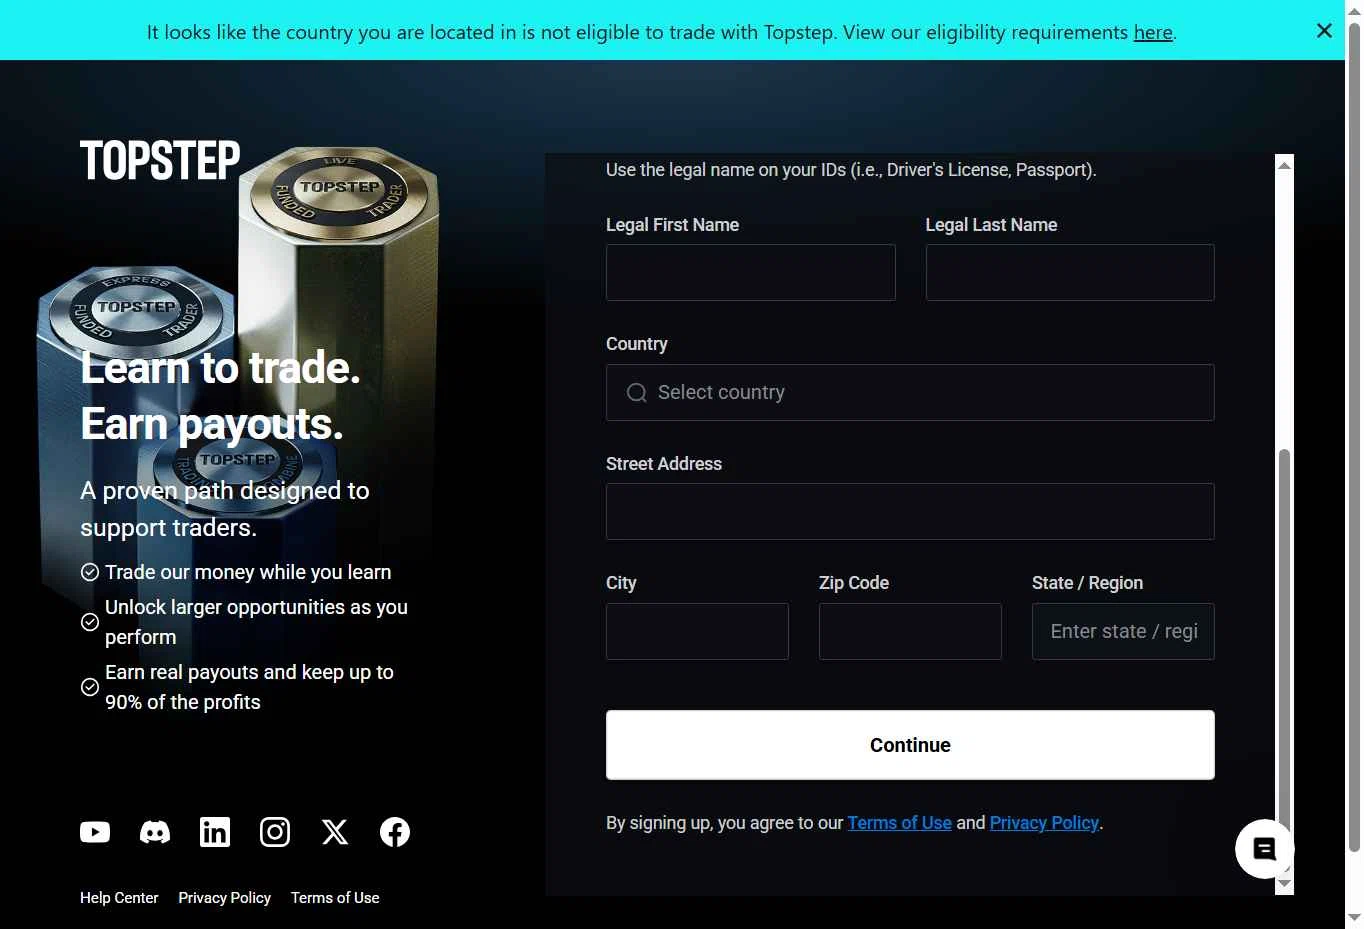Viewport: 1364px width, 929px height.
Task: Open the Instagram profile icon
Action: [275, 832]
